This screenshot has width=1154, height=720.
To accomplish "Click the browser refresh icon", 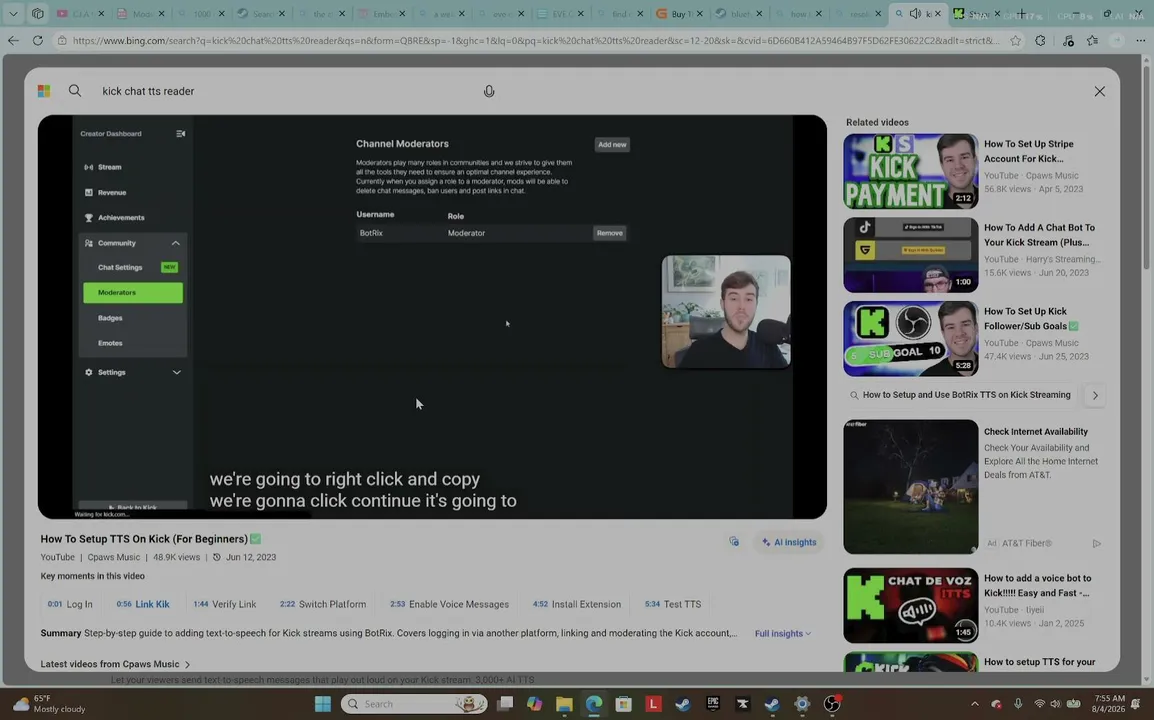I will click(x=38, y=40).
